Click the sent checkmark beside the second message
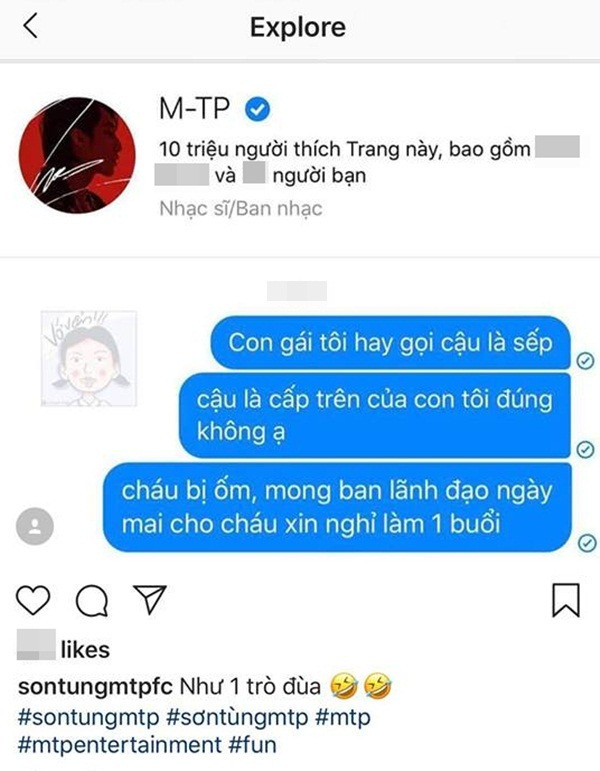This screenshot has height=771, width=600. [585, 449]
